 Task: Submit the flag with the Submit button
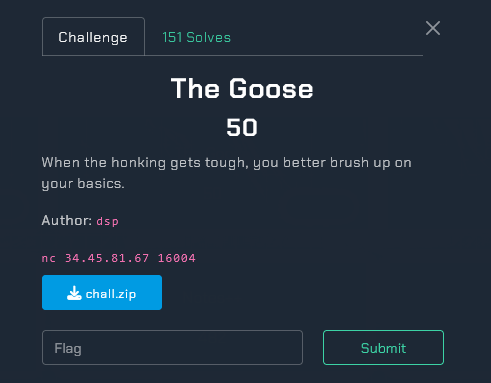point(383,348)
